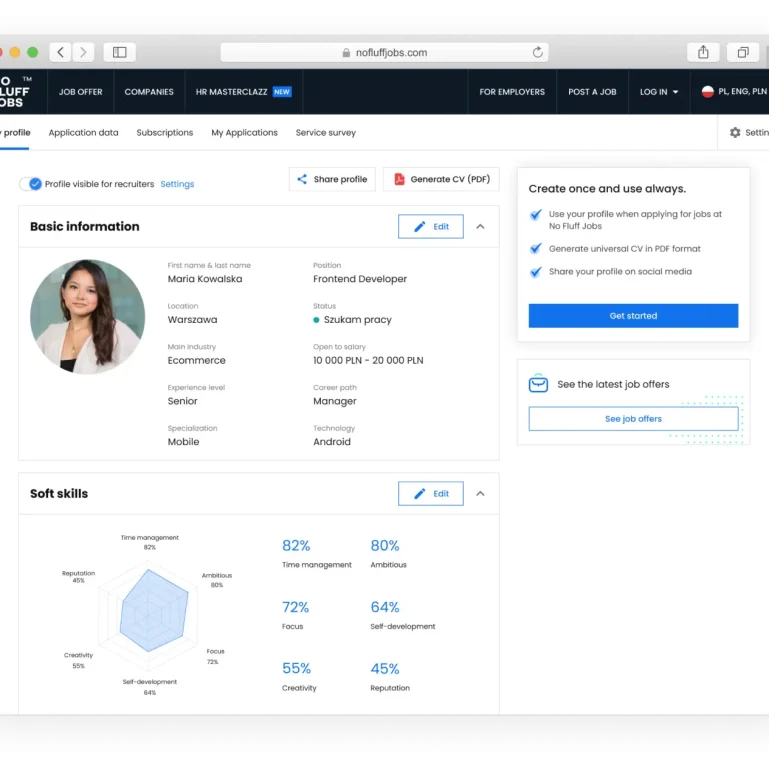Viewport: 769px width, 768px height.
Task: Collapse the Basic information section
Action: coord(480,227)
